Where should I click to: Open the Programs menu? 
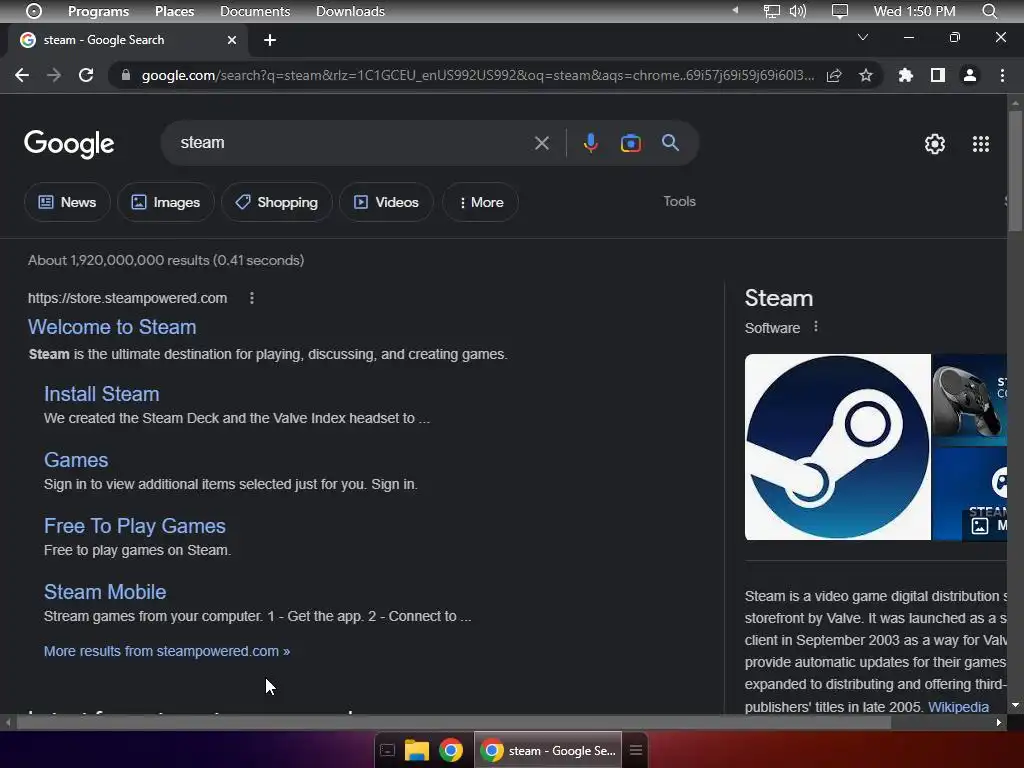(99, 11)
